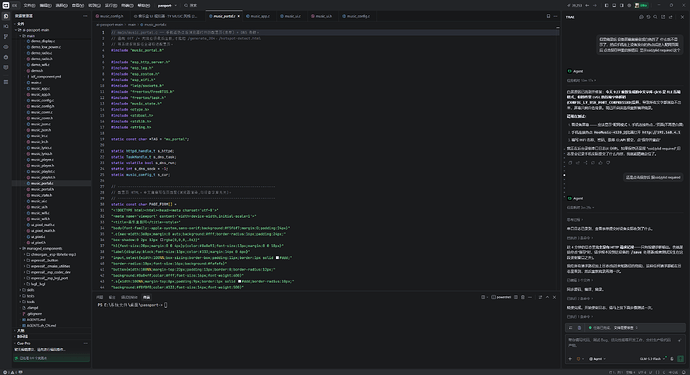Open the Source Control view in the activity bar
The width and height of the screenshot is (690, 375).
tap(6, 37)
